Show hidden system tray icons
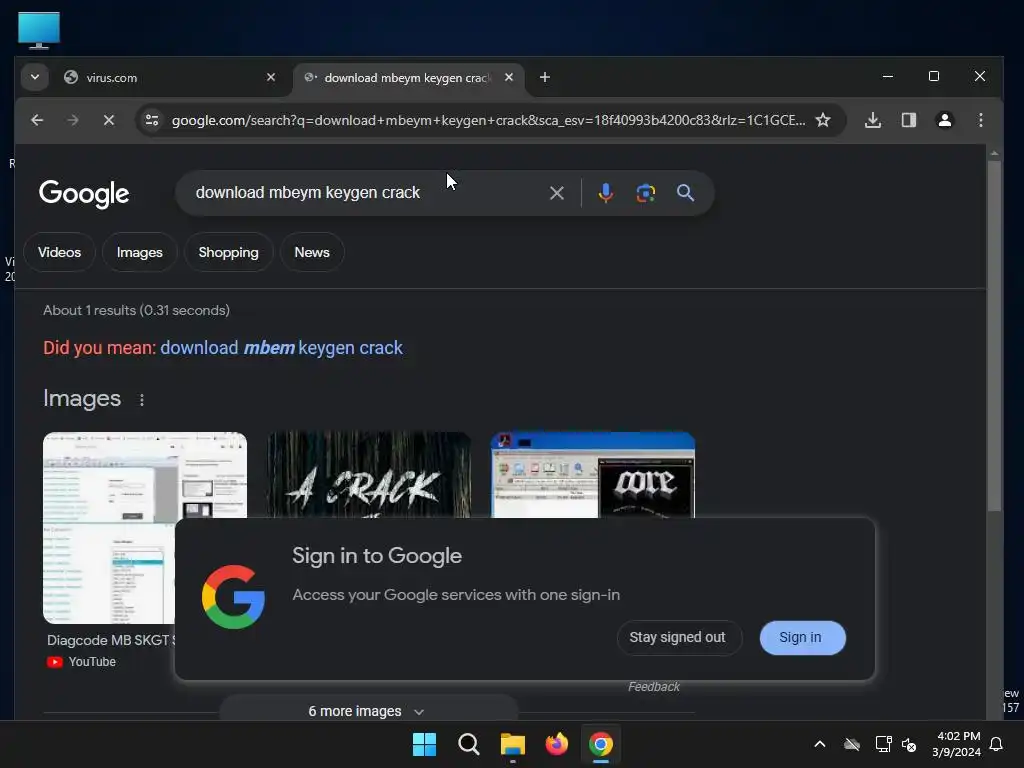The height and width of the screenshot is (768, 1024). click(820, 744)
